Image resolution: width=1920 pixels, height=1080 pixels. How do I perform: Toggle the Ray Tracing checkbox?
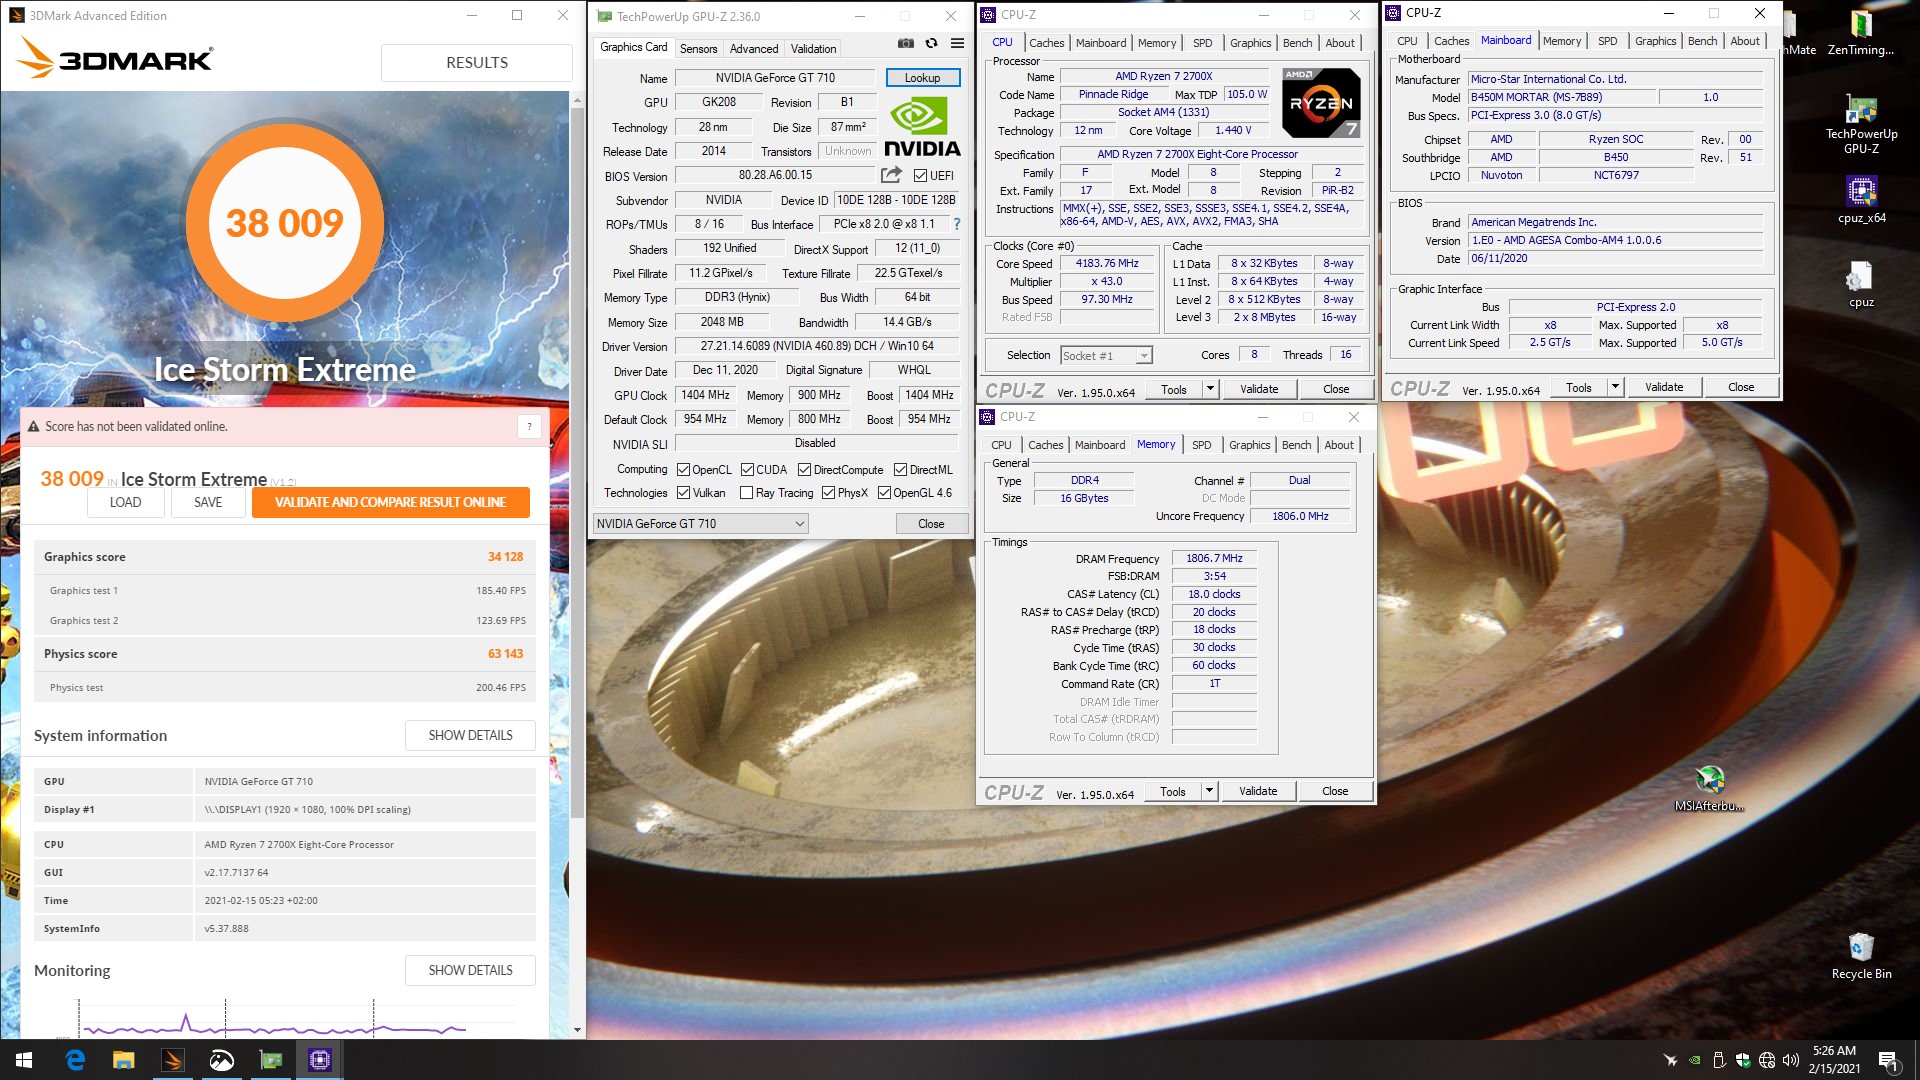pos(746,492)
